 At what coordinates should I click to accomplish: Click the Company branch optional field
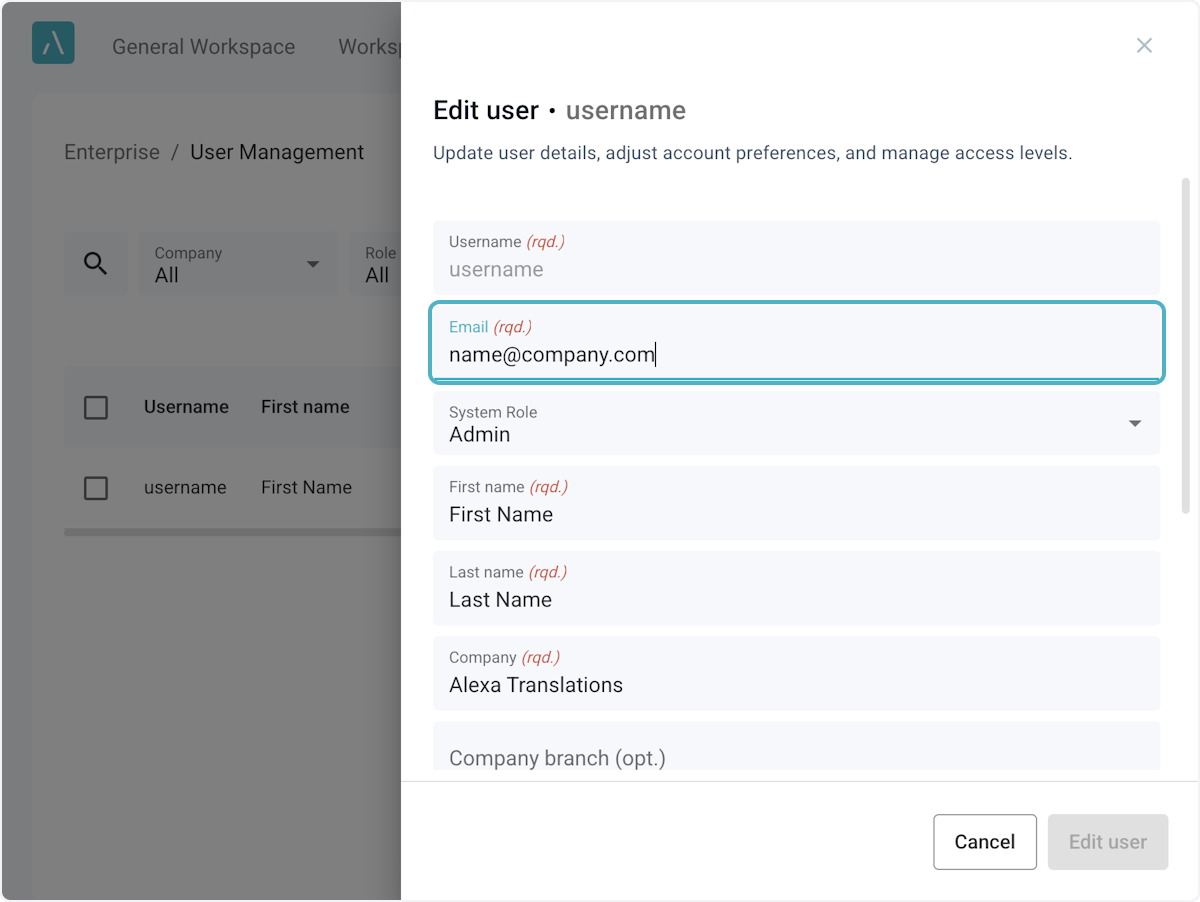[796, 756]
